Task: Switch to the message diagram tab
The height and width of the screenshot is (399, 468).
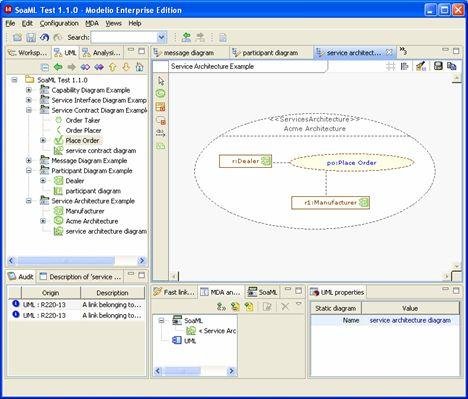Action: (x=189, y=53)
